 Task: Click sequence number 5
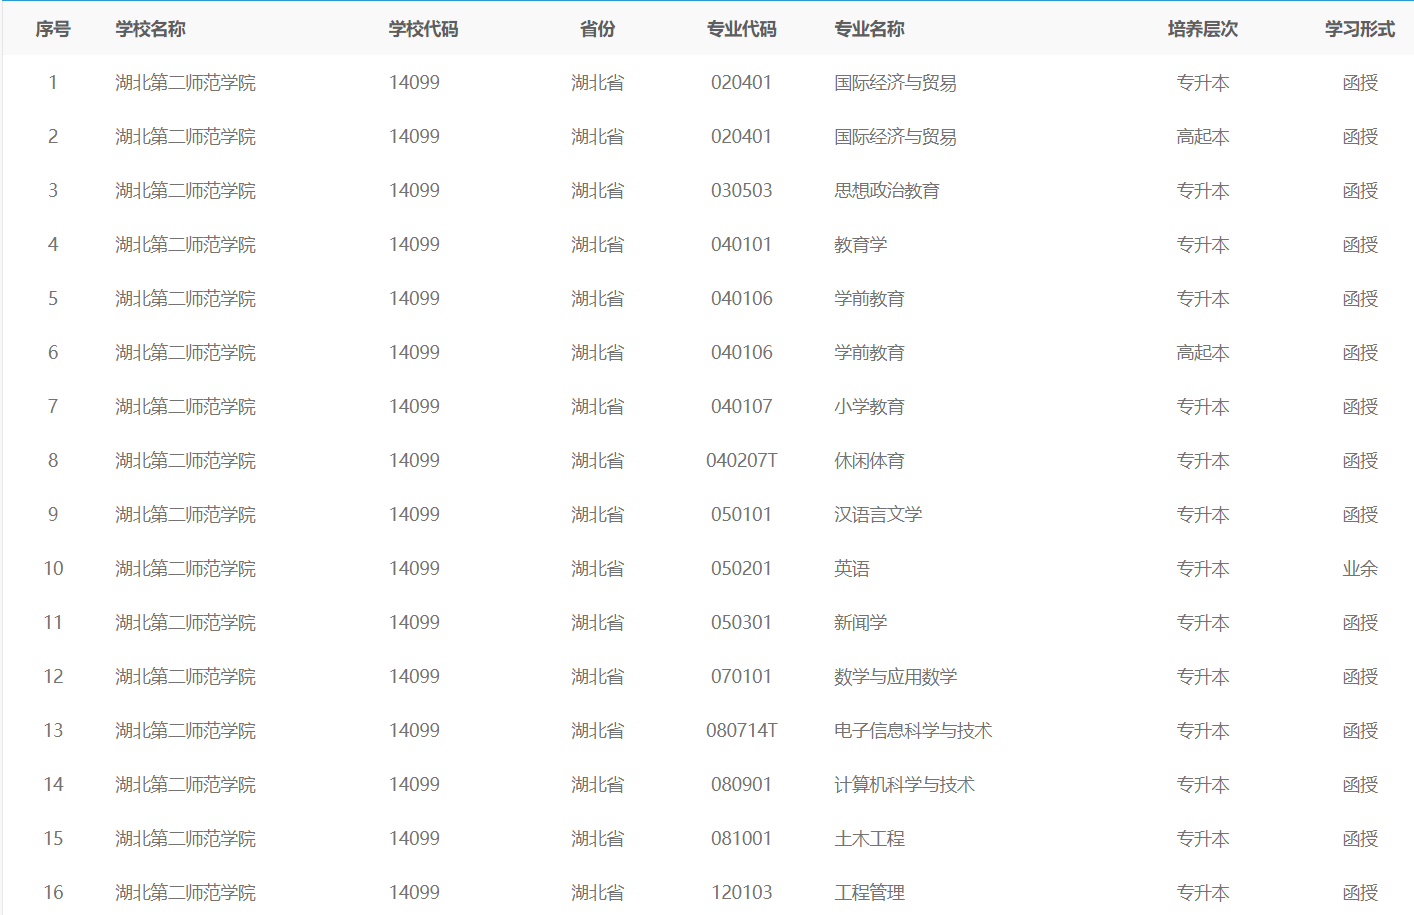pyautogui.click(x=53, y=299)
